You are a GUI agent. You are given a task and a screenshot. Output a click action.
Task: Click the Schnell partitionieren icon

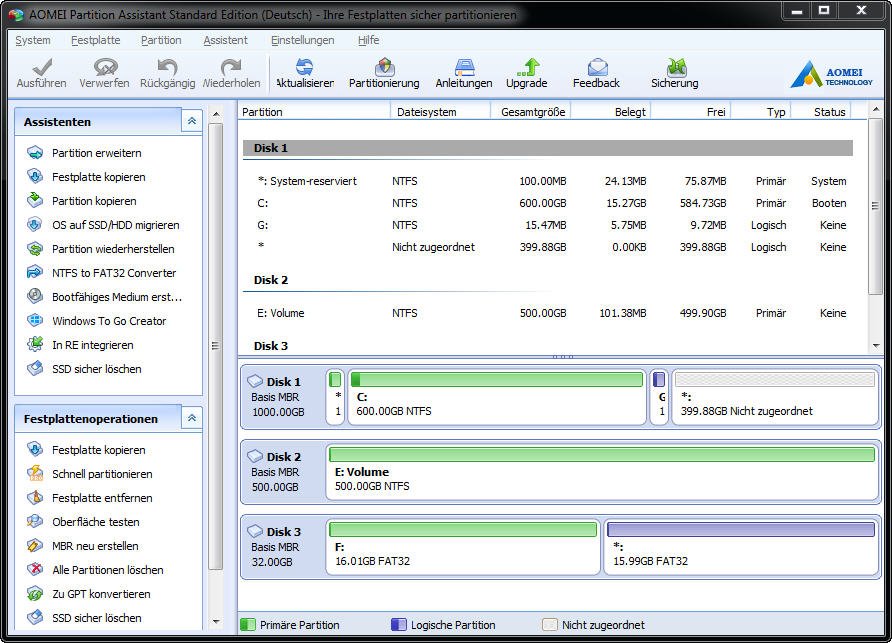[35, 473]
